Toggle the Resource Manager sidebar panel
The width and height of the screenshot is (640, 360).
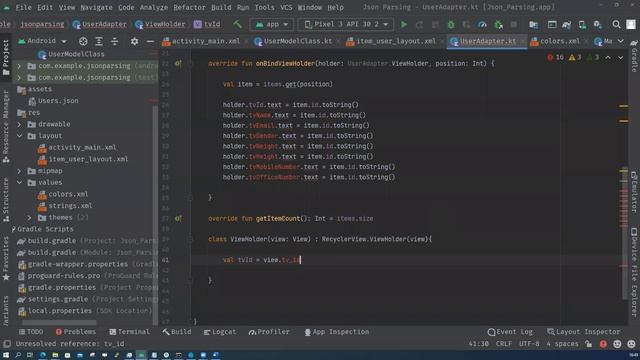[x=6, y=127]
